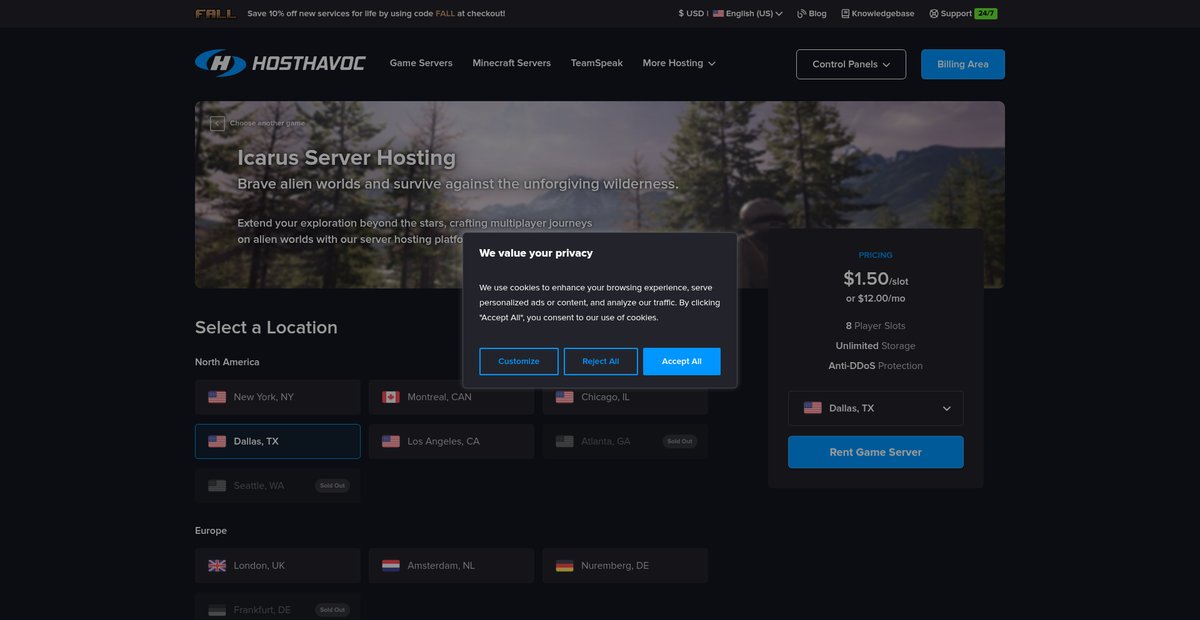Screen dimensions: 1200x620
Task: Open the Game Servers menu item
Action: [x=421, y=63]
